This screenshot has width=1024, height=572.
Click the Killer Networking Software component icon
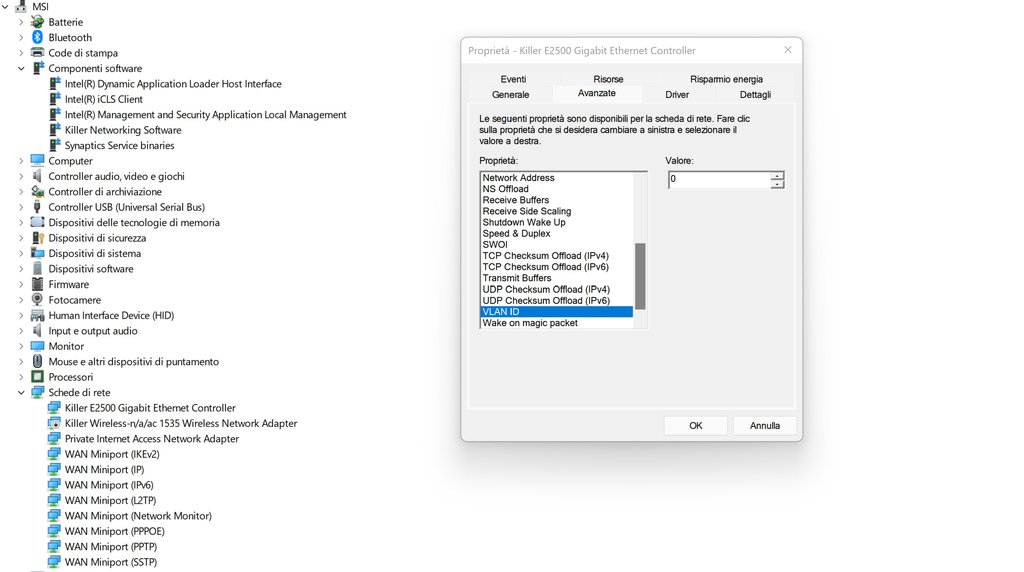(x=55, y=130)
